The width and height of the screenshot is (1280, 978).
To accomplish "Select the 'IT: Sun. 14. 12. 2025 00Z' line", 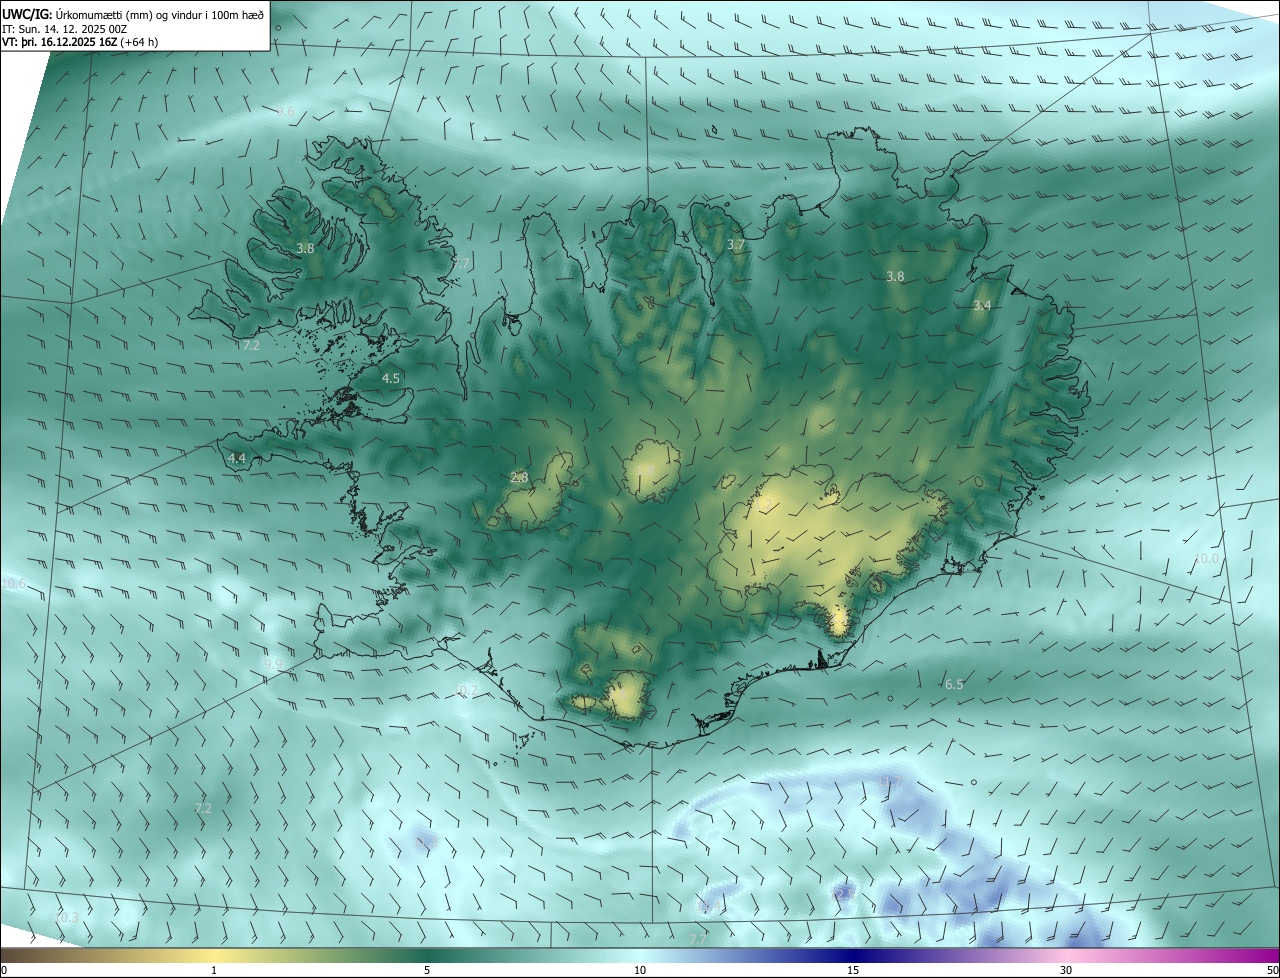I will (64, 28).
